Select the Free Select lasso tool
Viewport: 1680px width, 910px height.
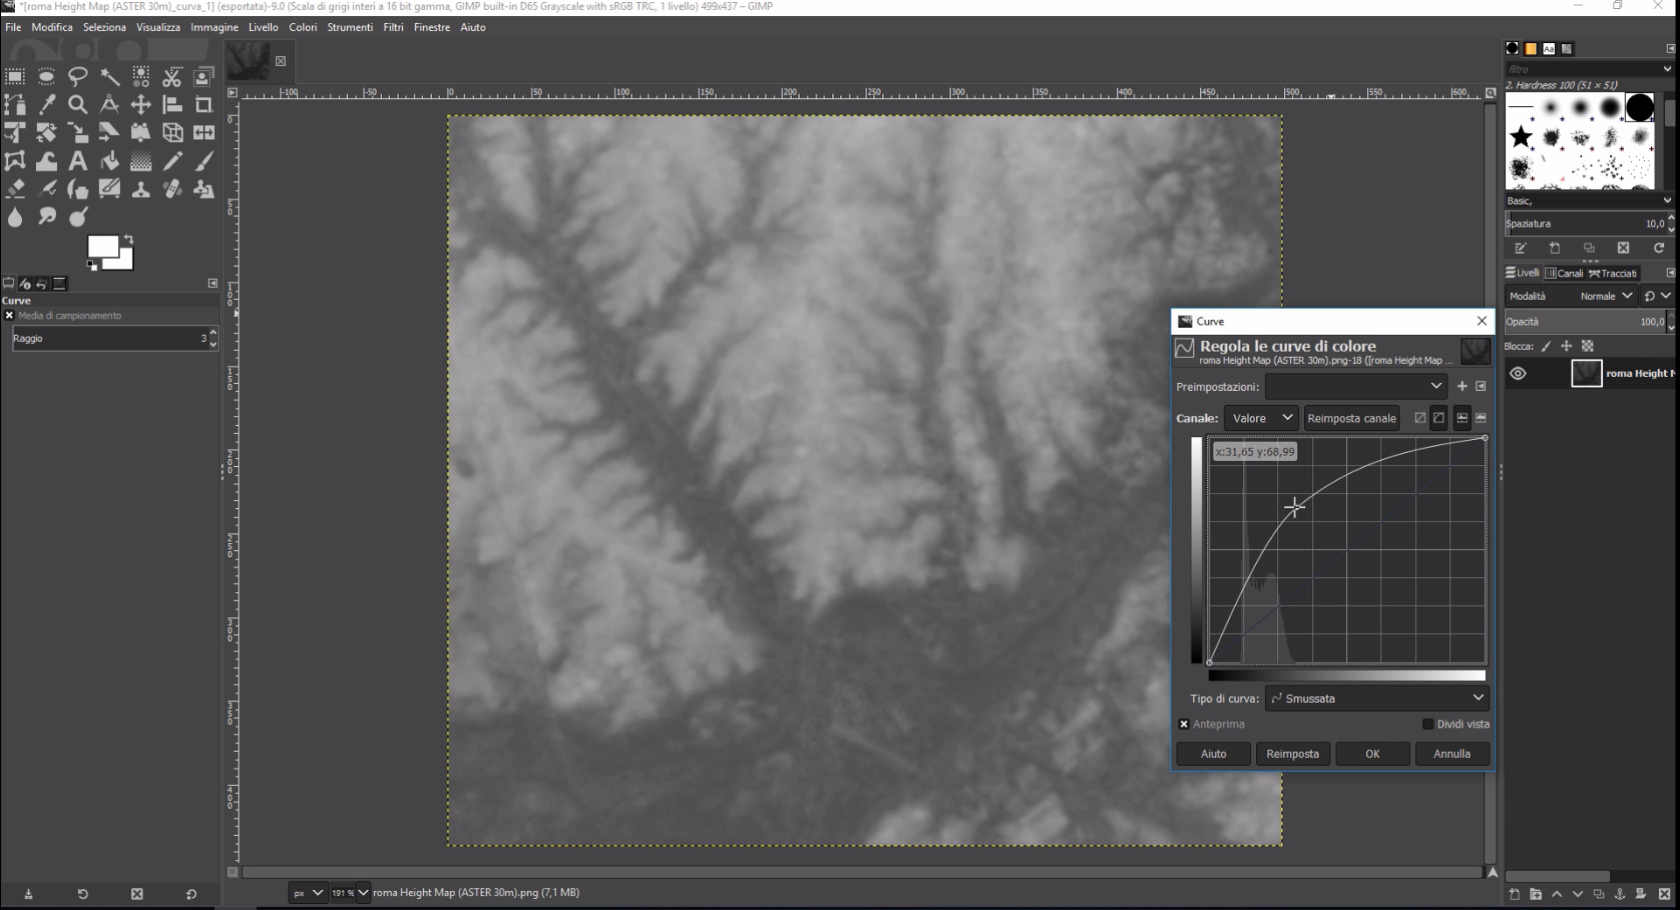(x=77, y=76)
